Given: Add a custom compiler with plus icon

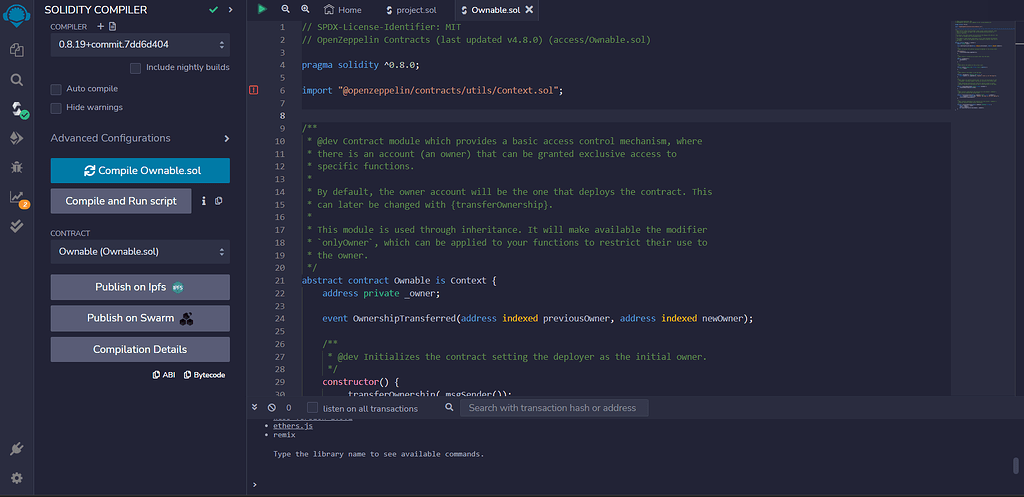Looking at the screenshot, I should pyautogui.click(x=101, y=26).
